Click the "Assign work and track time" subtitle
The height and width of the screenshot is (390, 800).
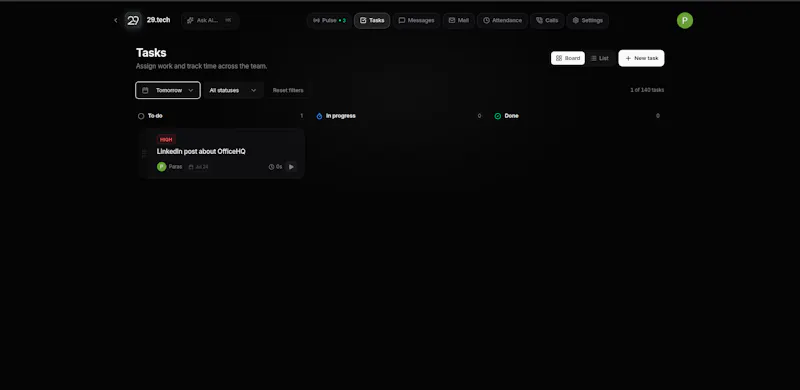(x=202, y=66)
